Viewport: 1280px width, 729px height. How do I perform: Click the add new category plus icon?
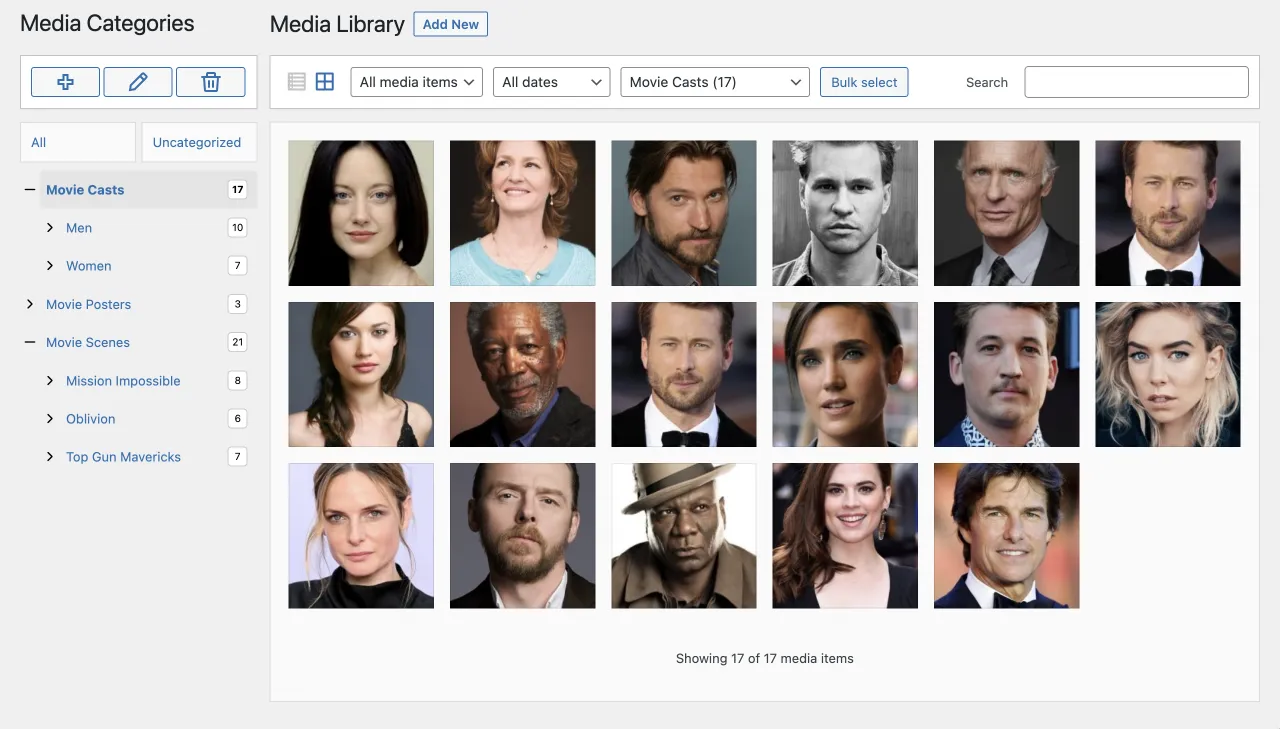tap(65, 82)
